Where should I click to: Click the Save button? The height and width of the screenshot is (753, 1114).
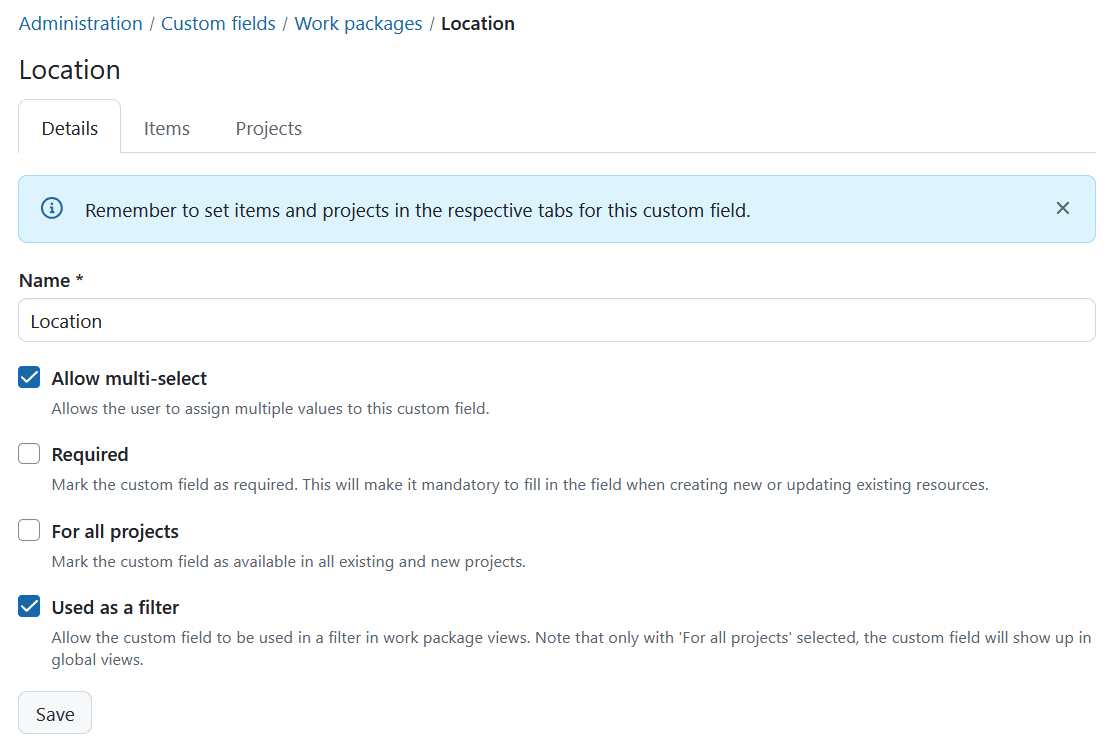point(54,712)
